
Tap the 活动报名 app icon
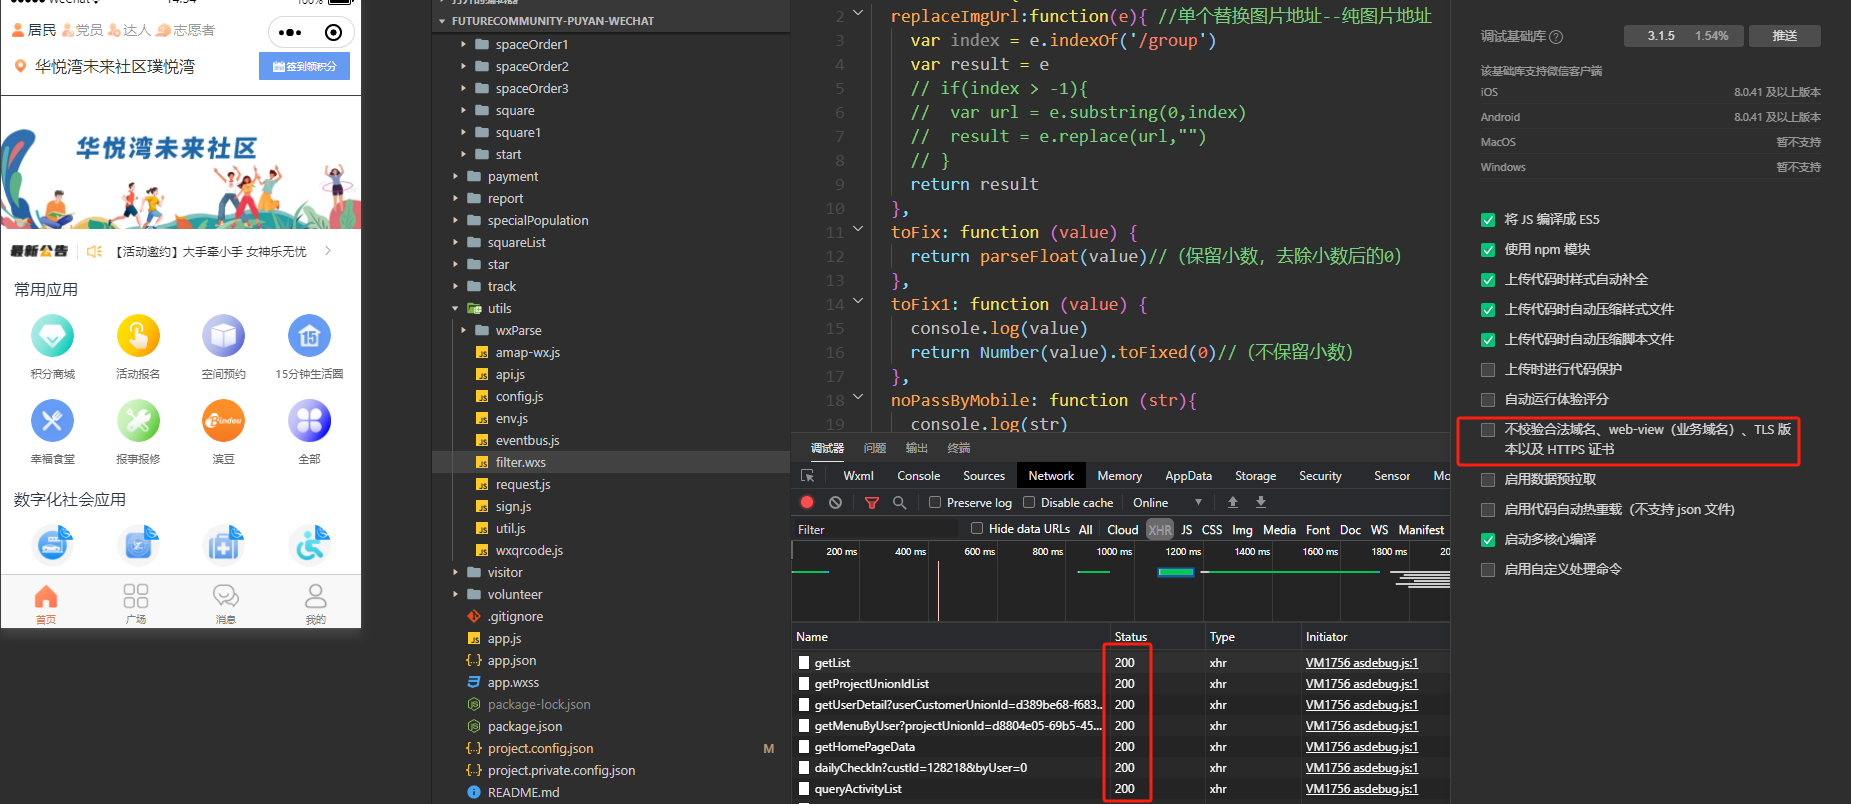(x=138, y=336)
